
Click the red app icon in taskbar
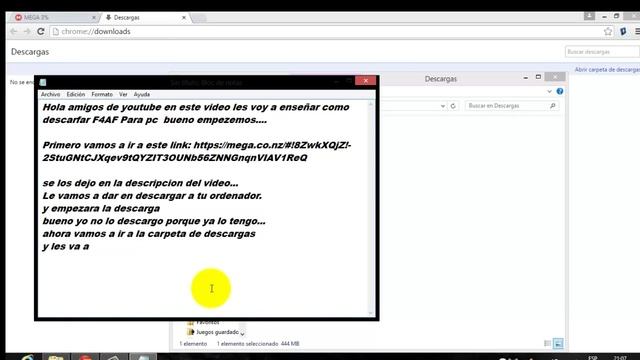(85, 358)
